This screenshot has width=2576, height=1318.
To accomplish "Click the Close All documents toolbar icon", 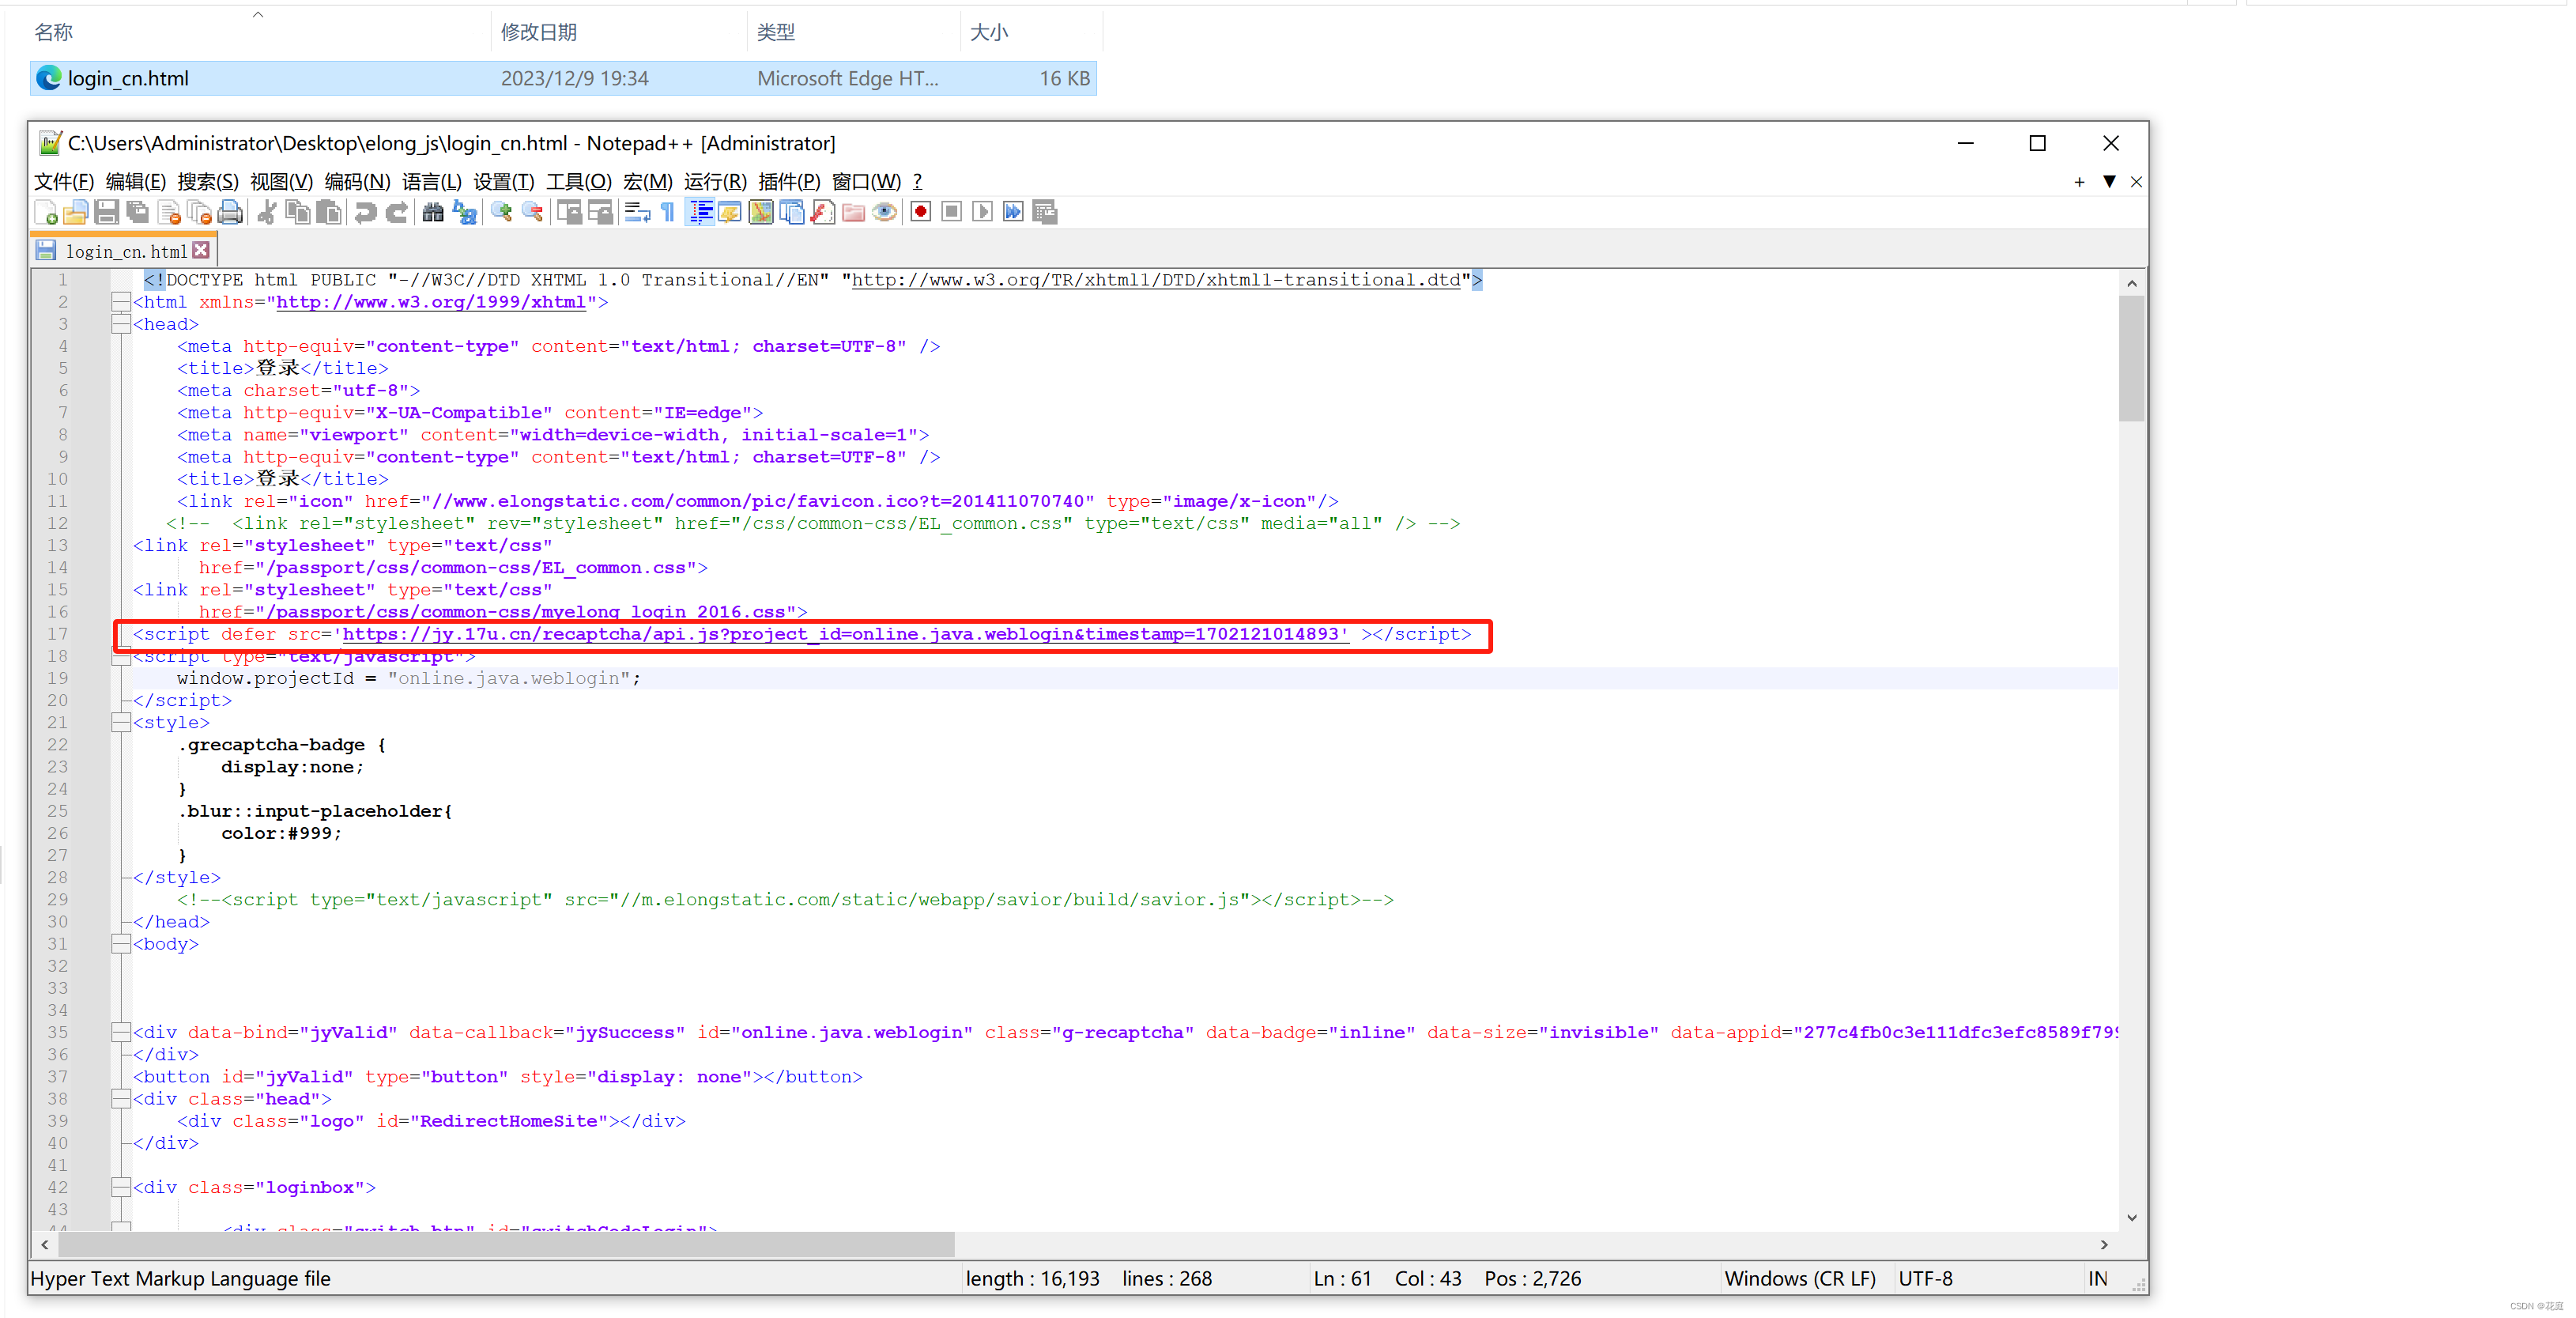I will (x=200, y=212).
